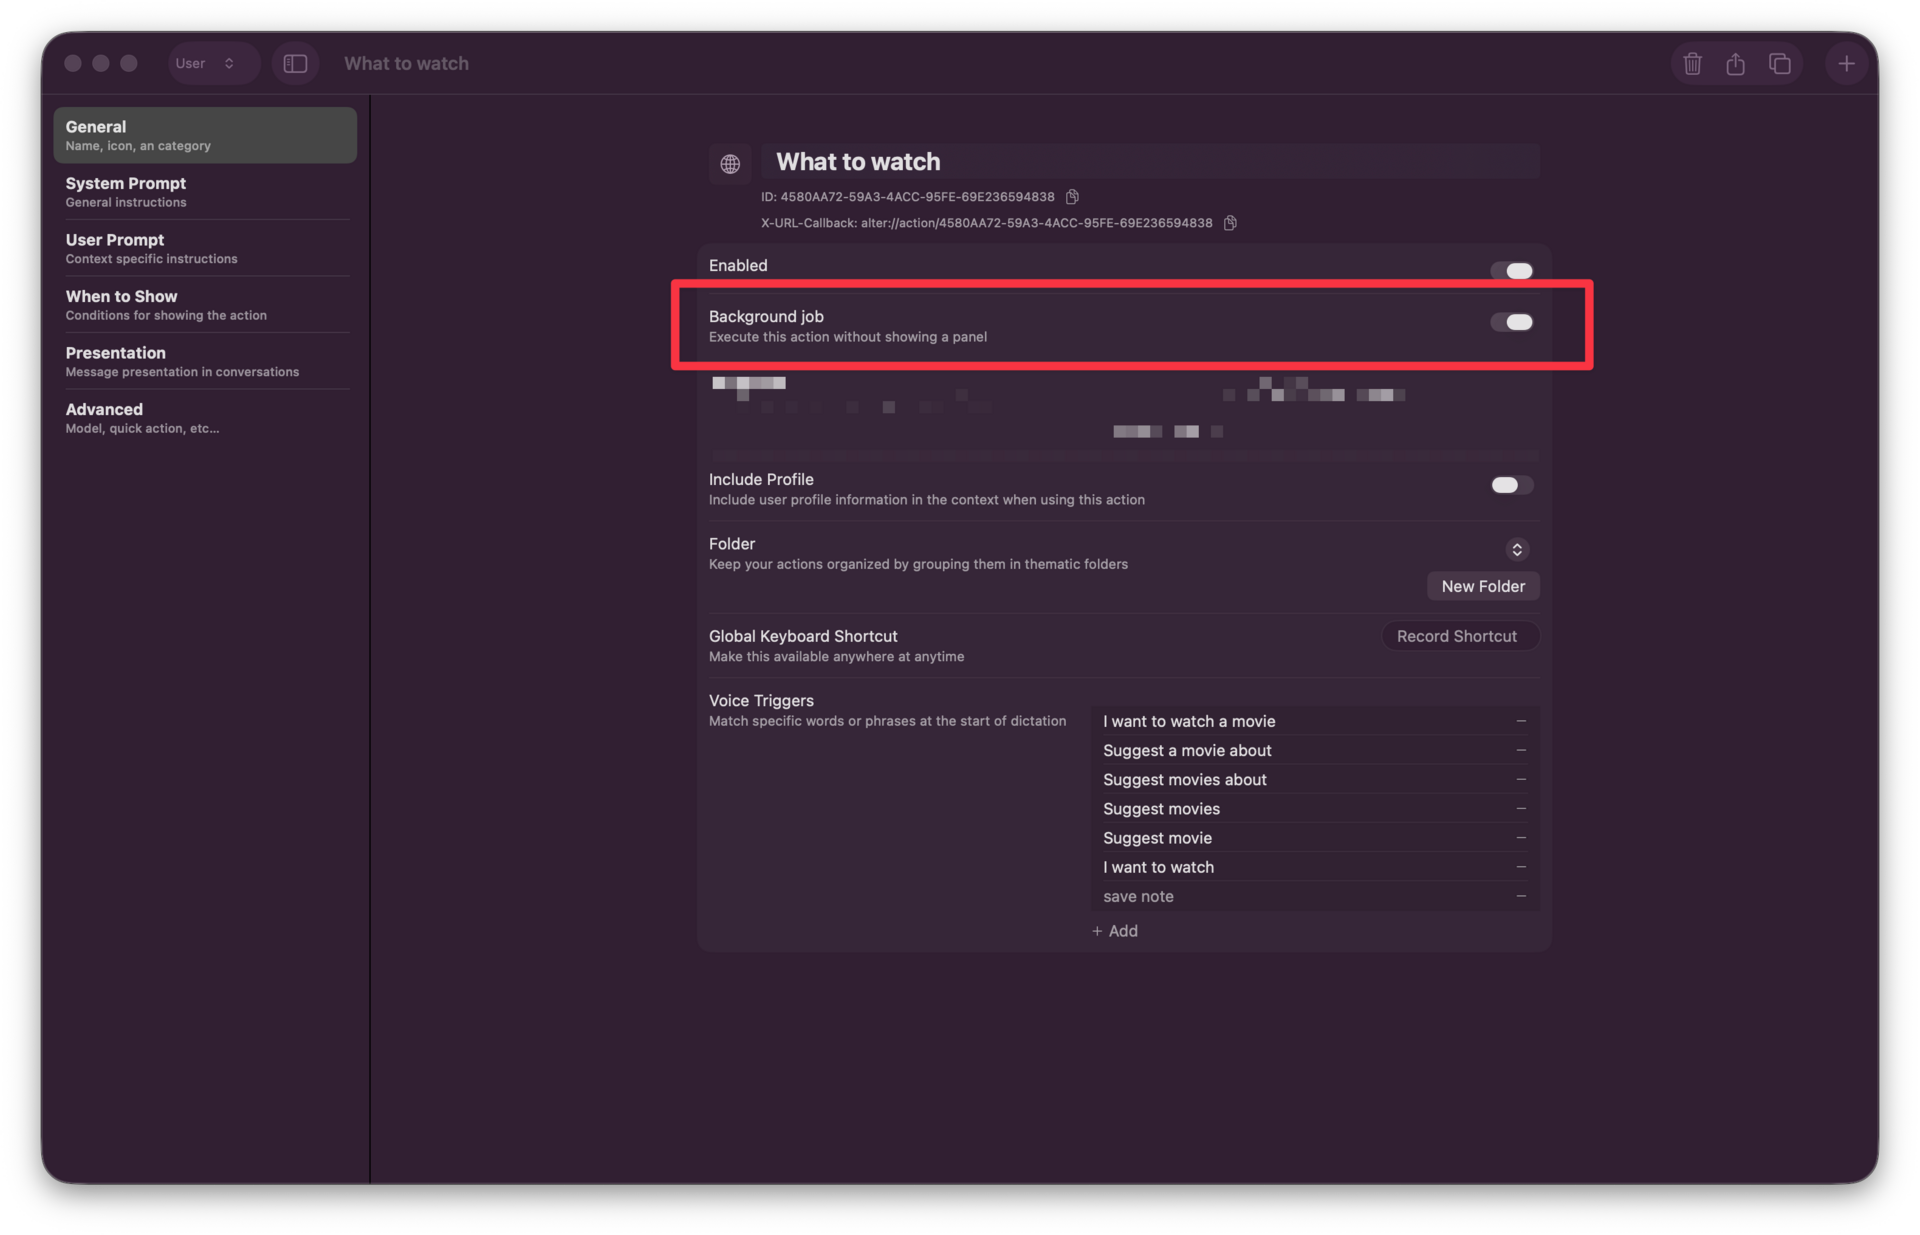
Task: Click the globe icon beside action name
Action: pos(730,163)
